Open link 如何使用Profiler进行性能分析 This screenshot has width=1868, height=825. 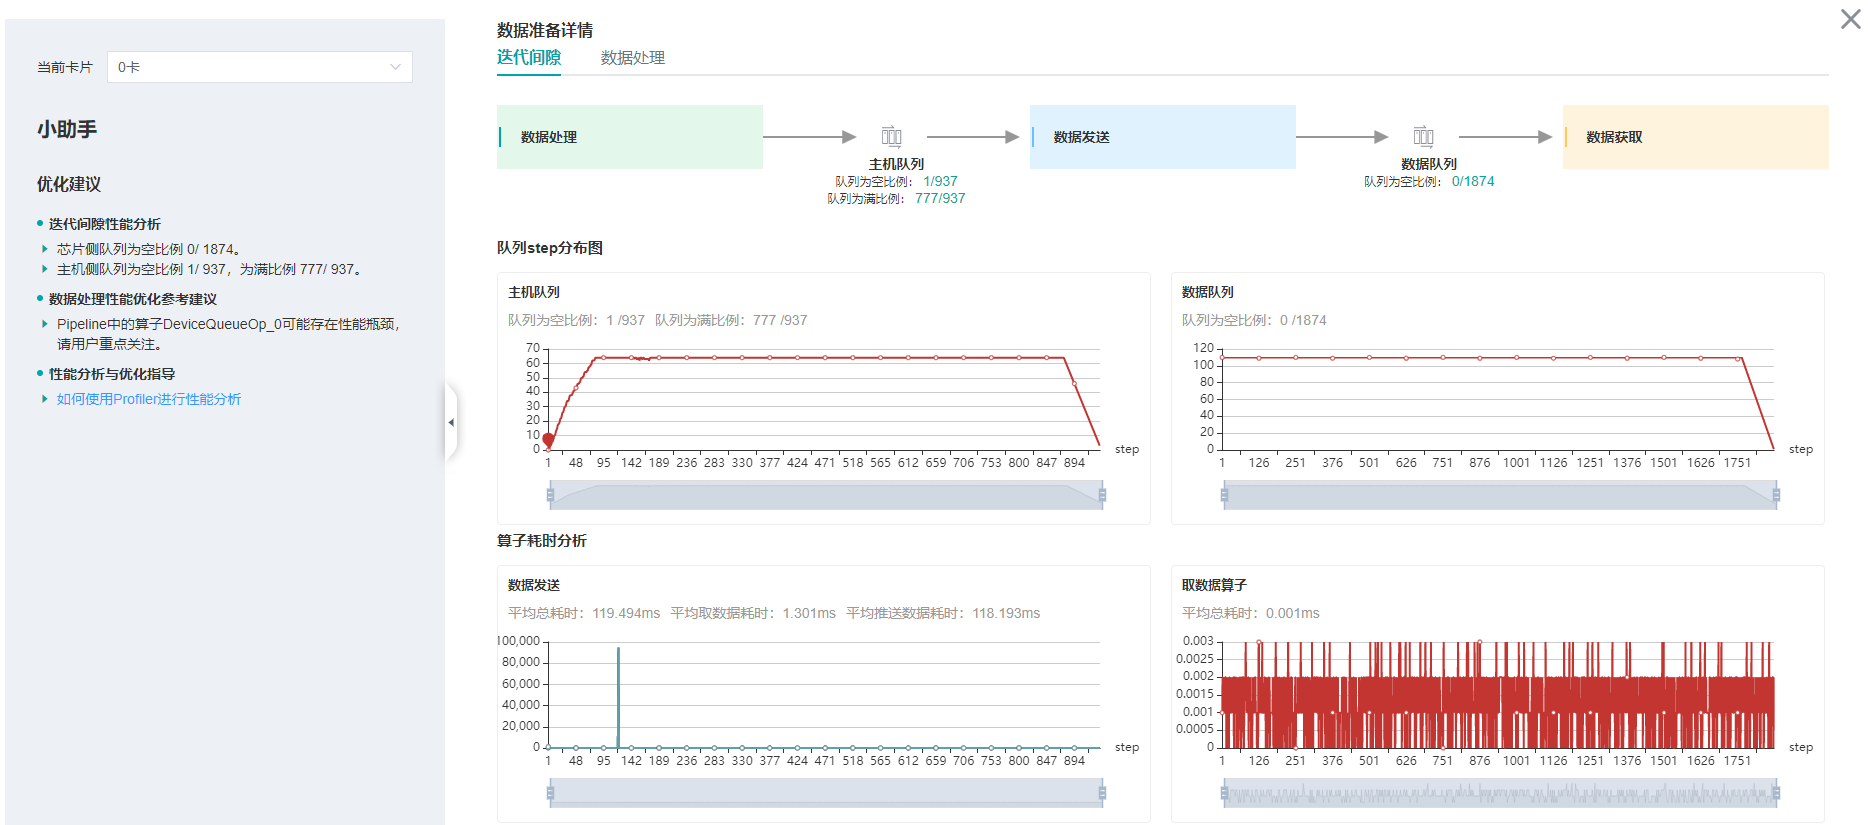click(148, 399)
